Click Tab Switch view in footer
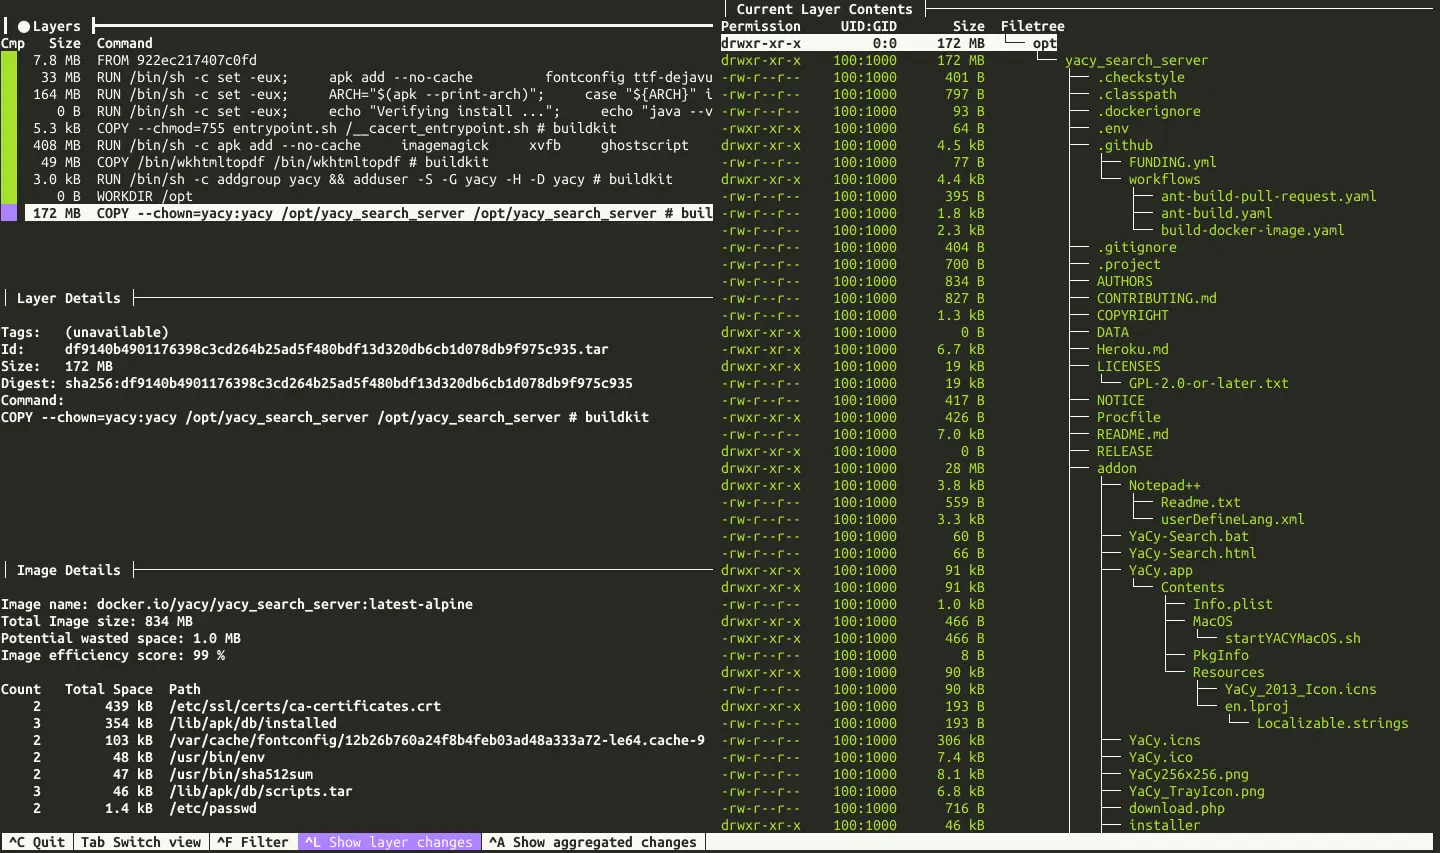 [x=141, y=842]
